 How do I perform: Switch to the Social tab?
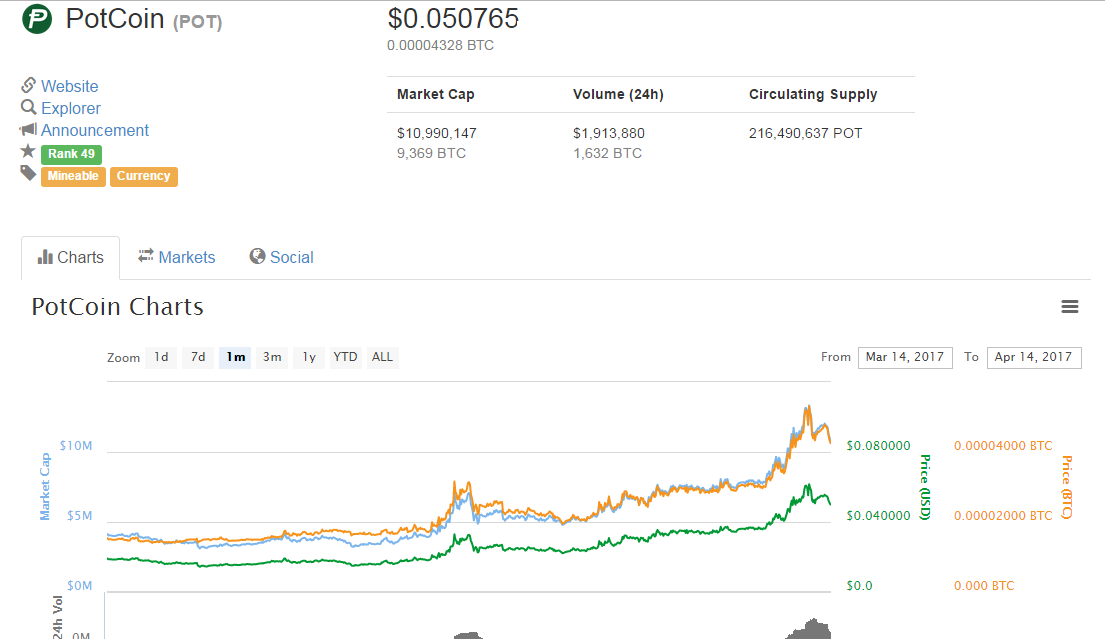[281, 258]
